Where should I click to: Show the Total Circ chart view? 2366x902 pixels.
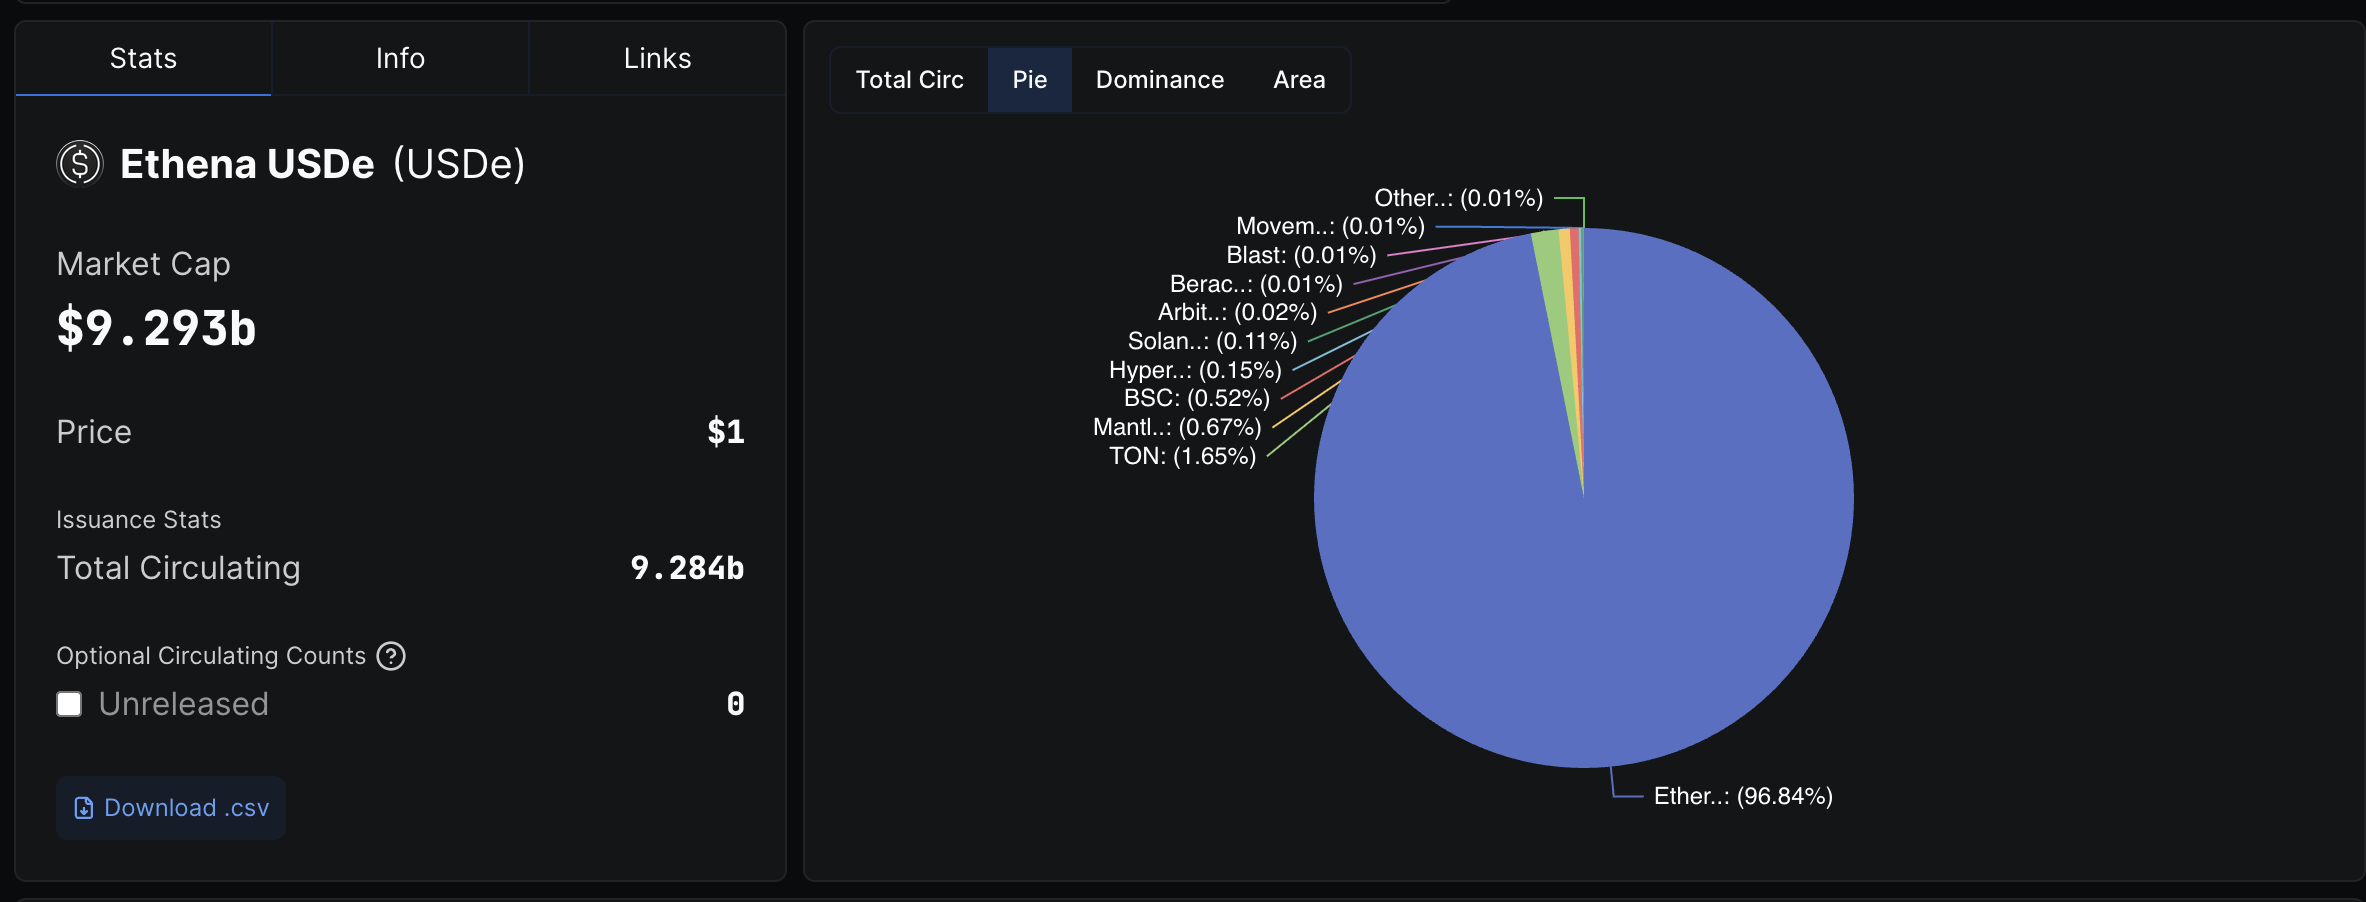[x=909, y=80]
